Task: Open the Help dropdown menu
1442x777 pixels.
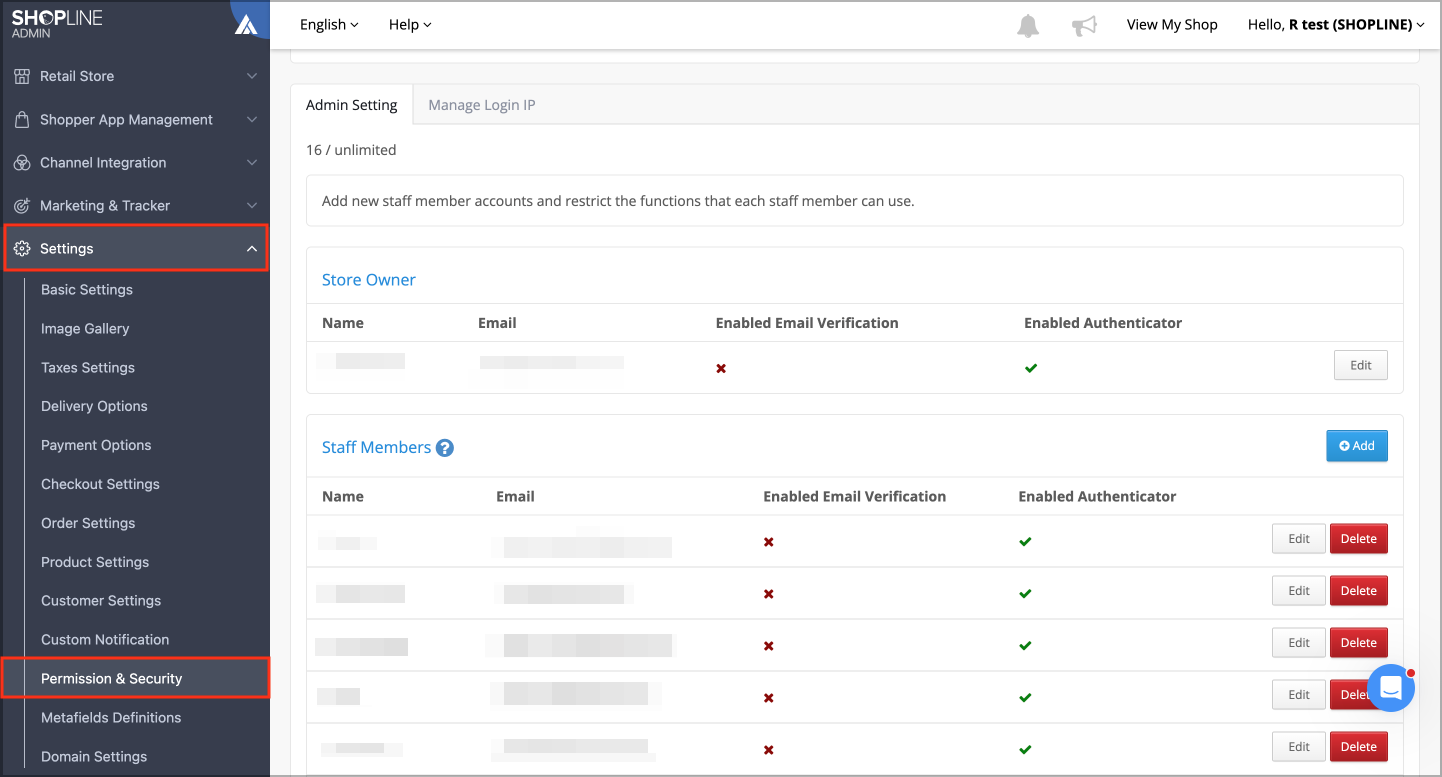Action: click(x=410, y=24)
